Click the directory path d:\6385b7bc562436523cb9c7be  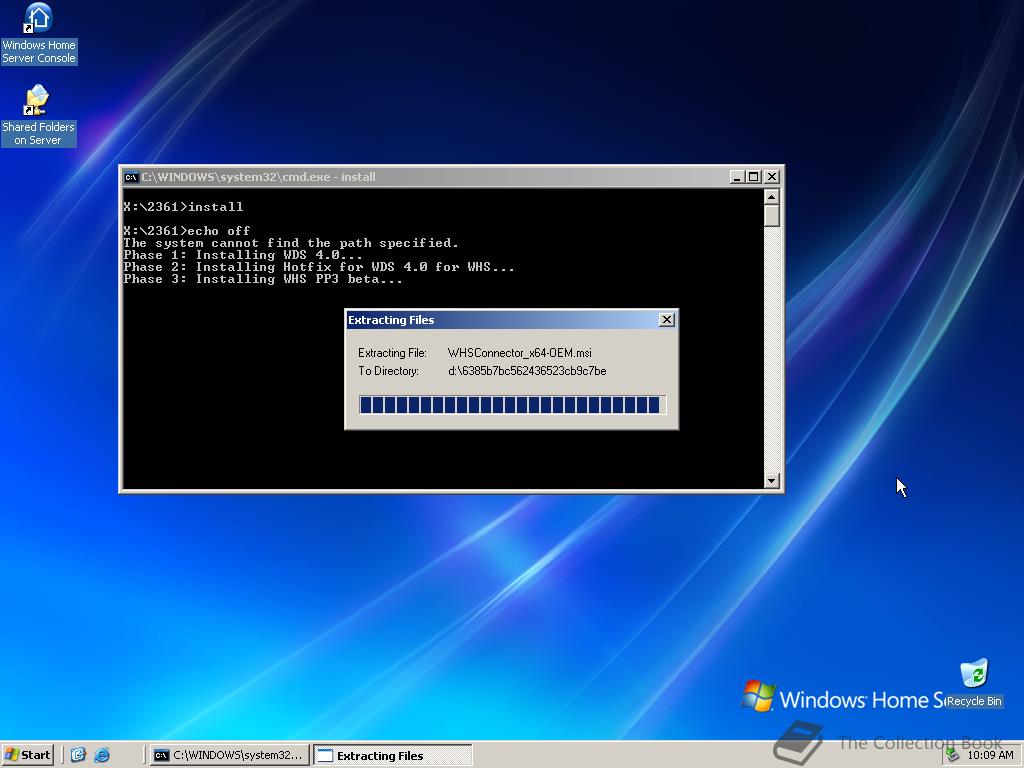[527, 371]
